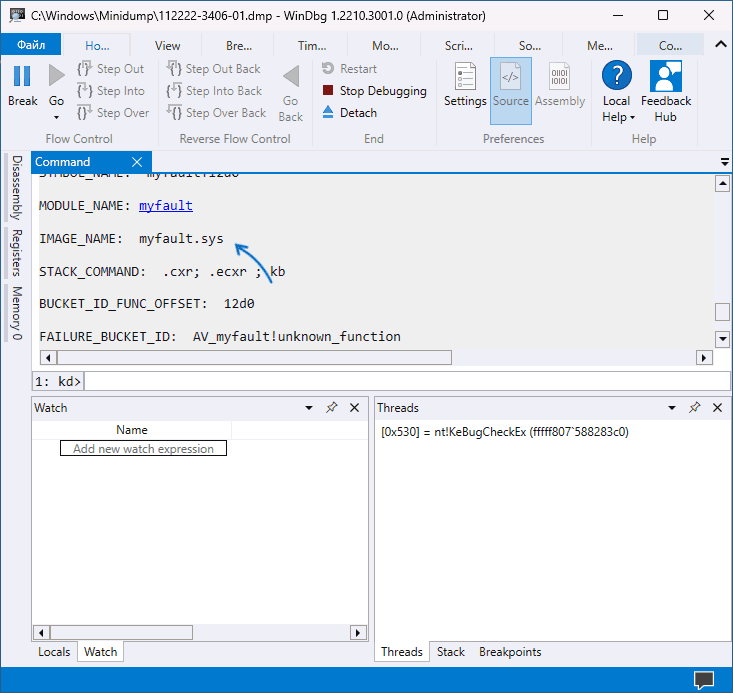Click scroll up arrow in Command window
Screen dimensions: 733x693
(722, 184)
